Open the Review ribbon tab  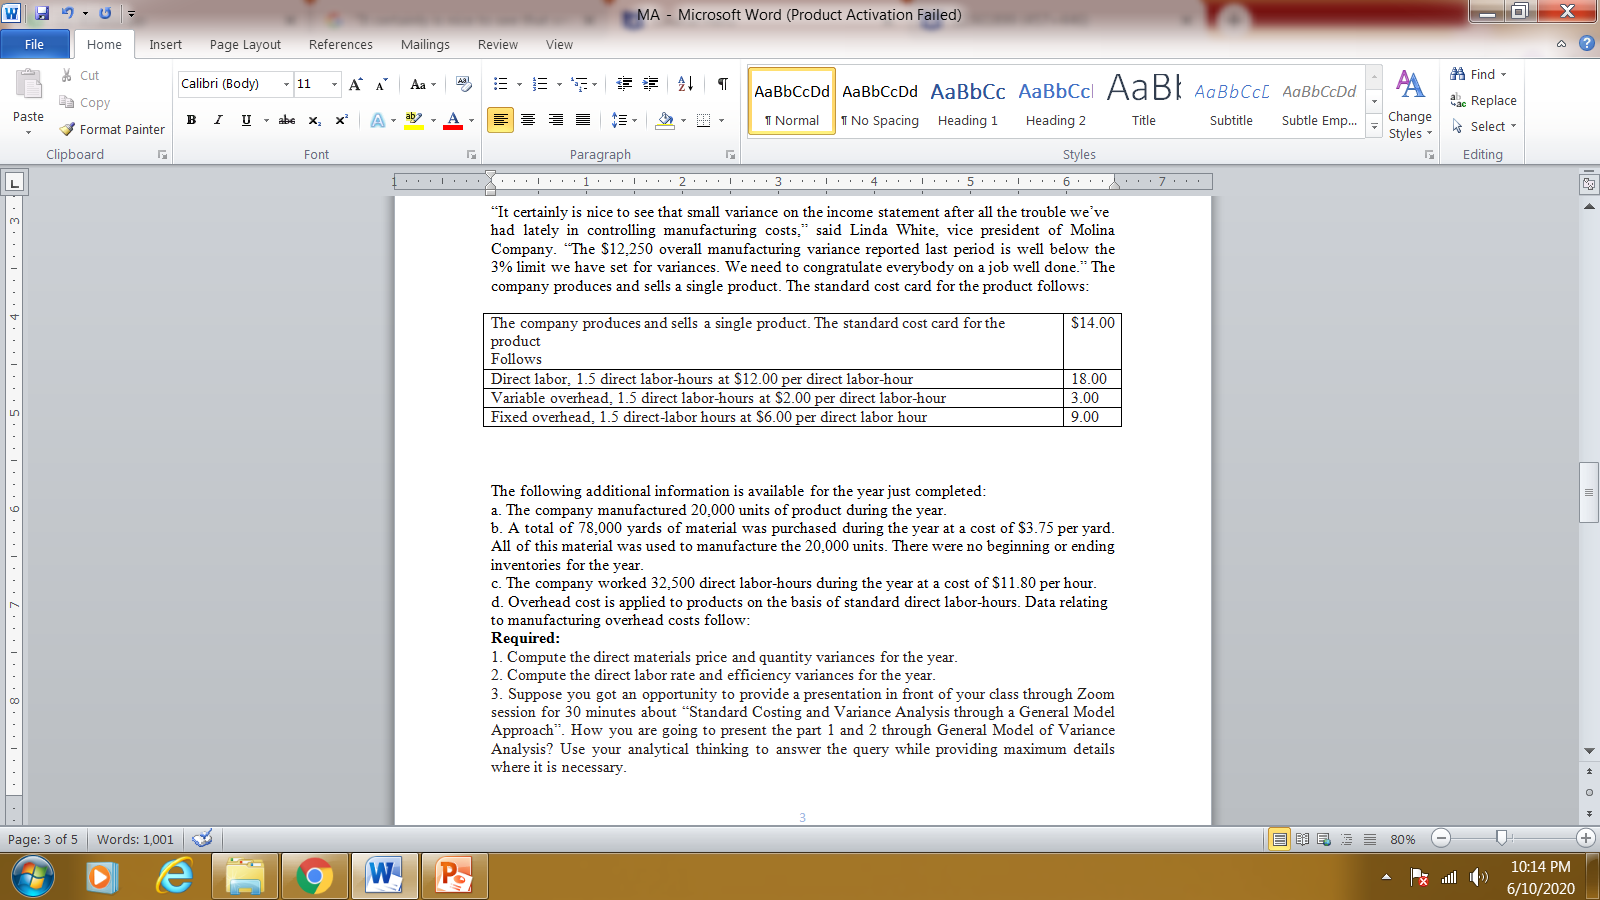497,44
